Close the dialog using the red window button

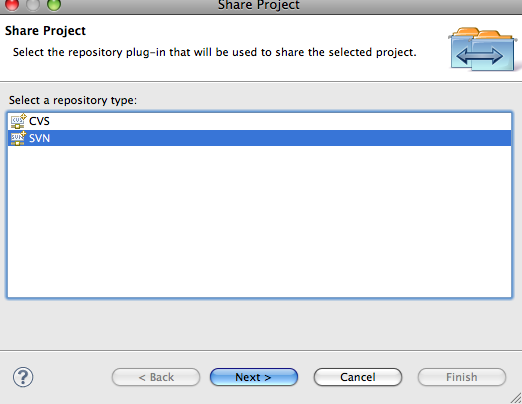12,4
